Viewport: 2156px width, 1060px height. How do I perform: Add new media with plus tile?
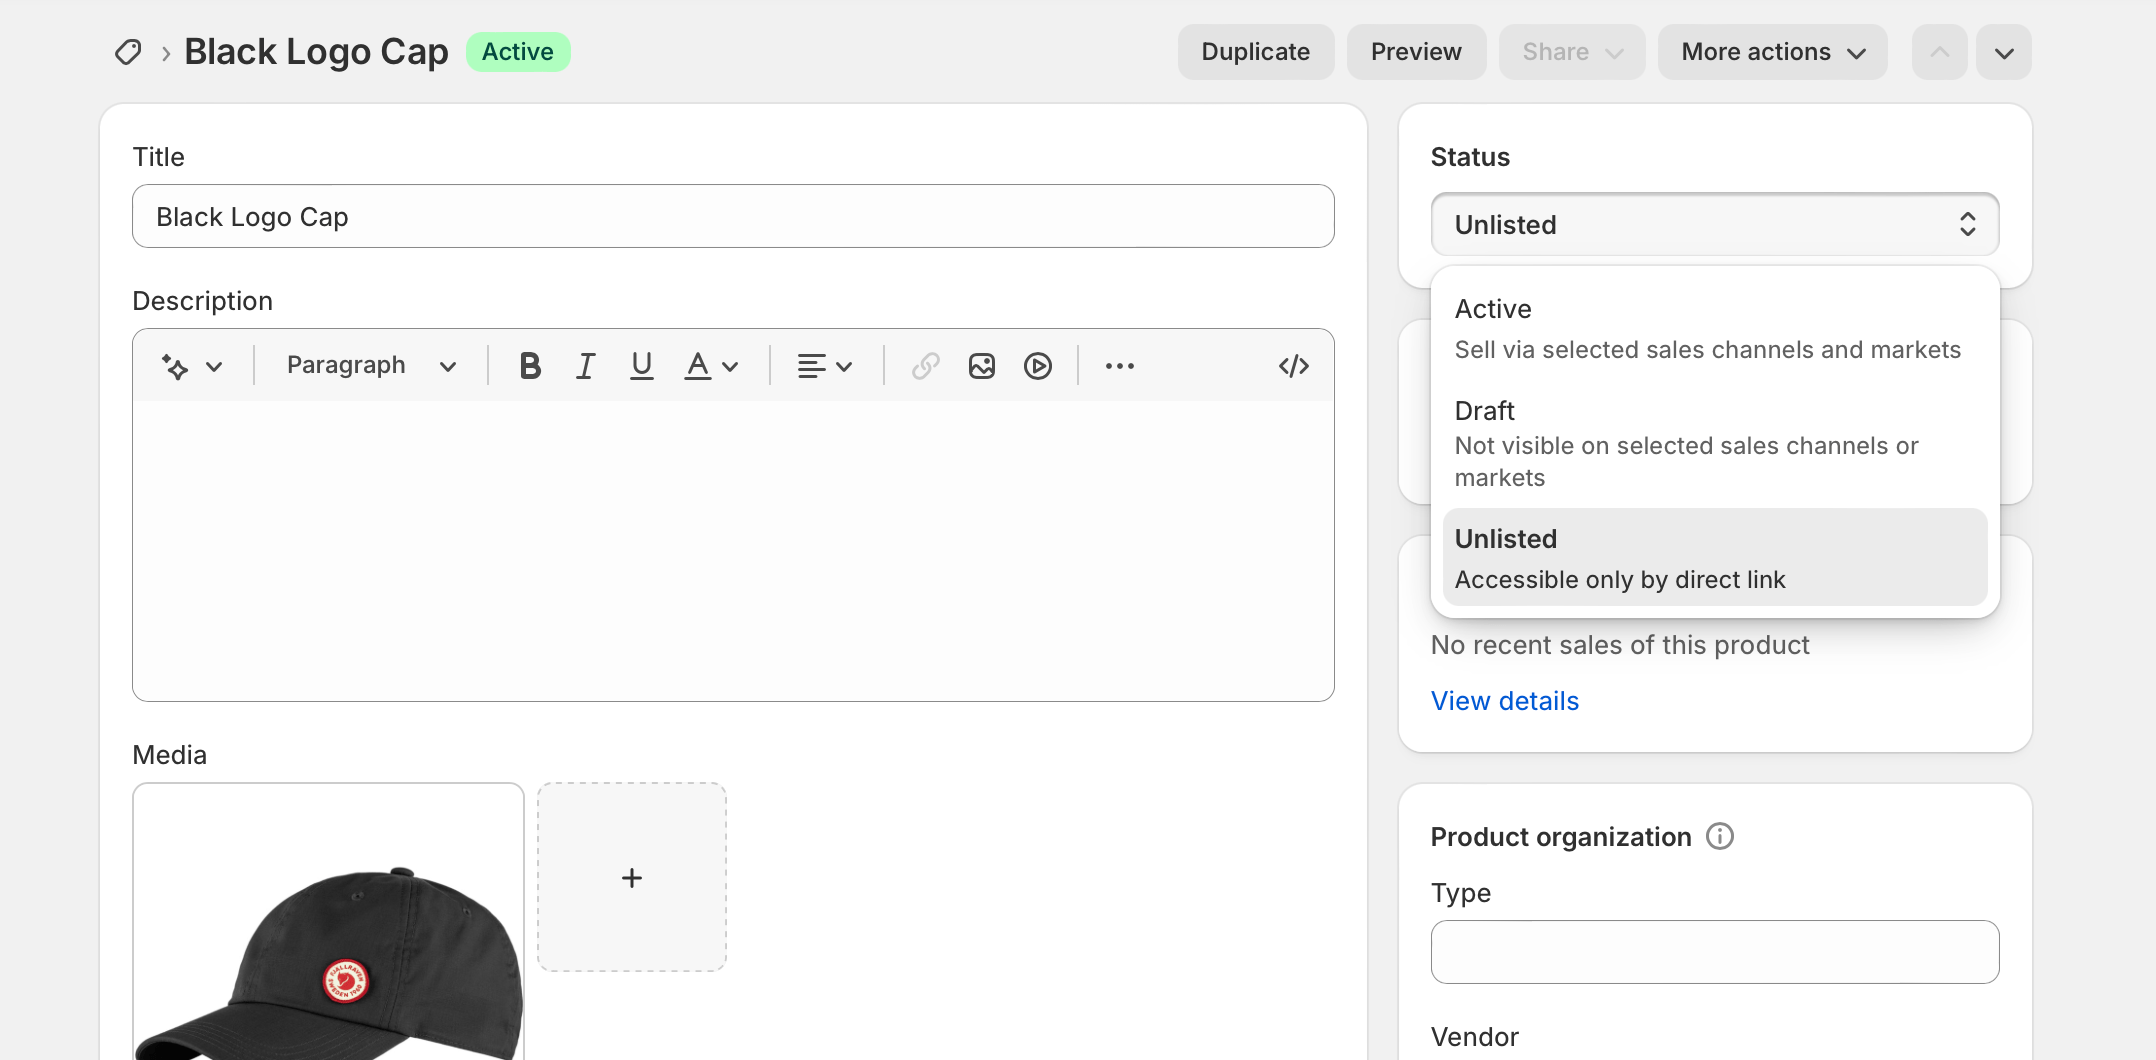point(632,877)
